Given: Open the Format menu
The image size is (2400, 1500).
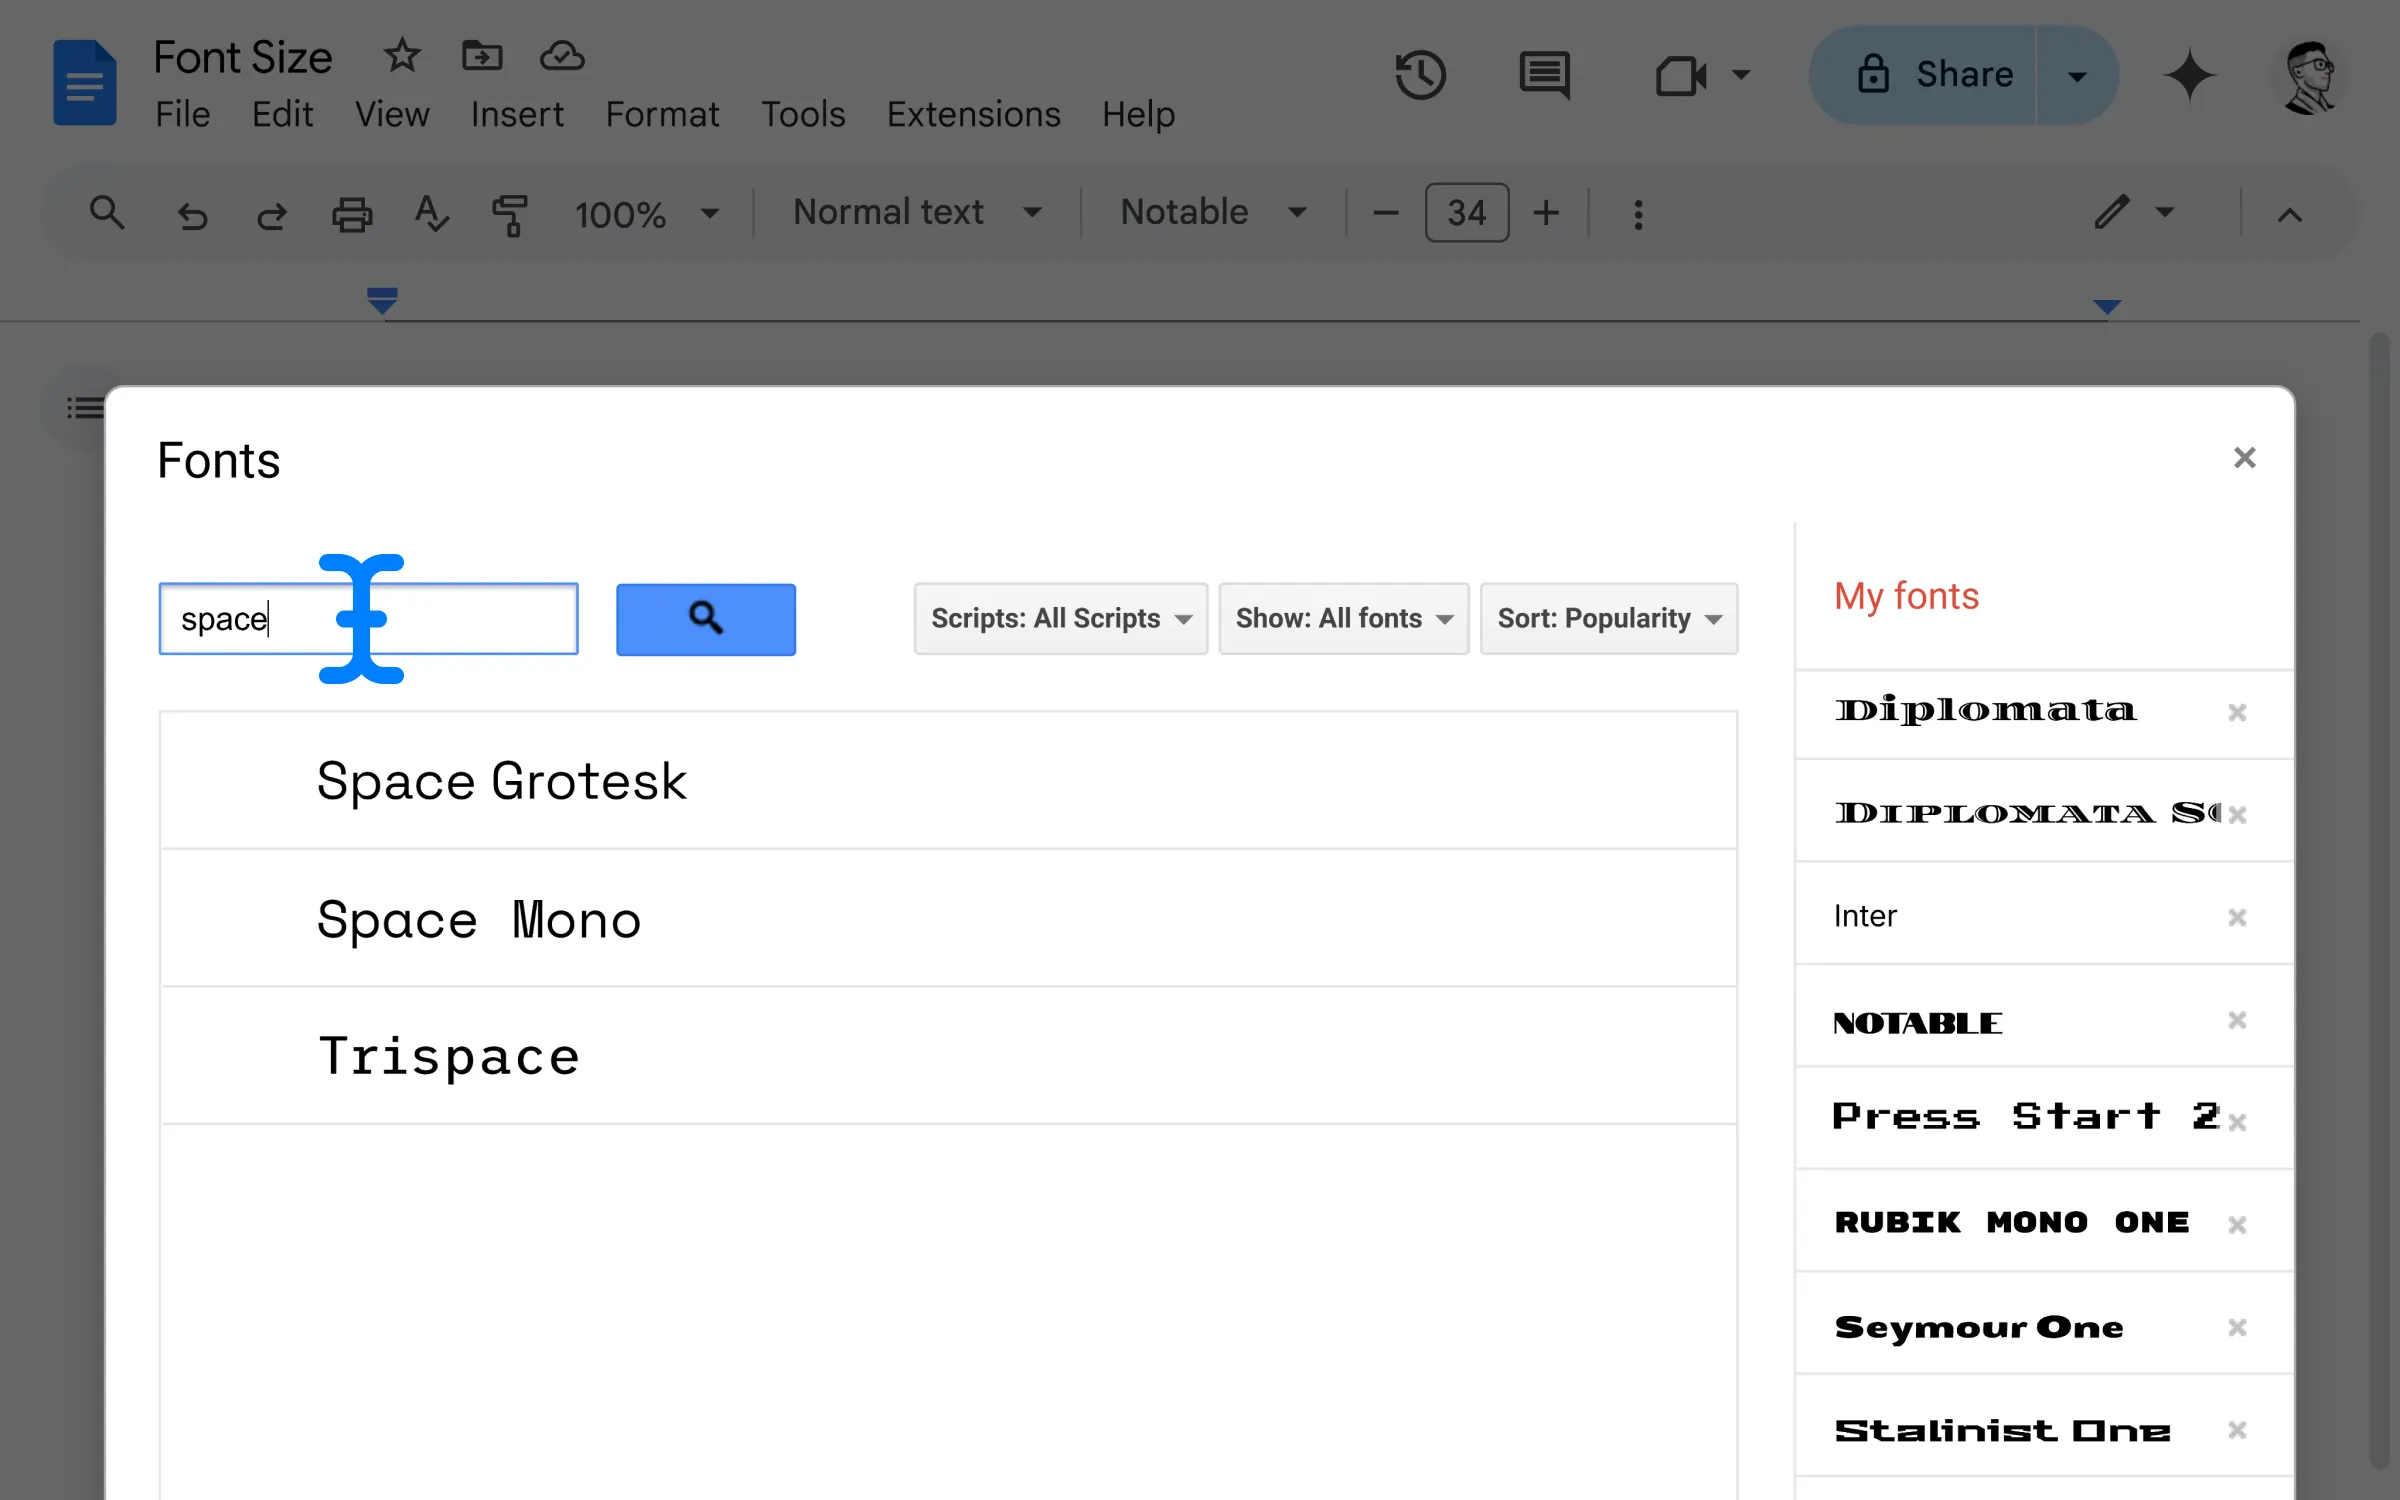Looking at the screenshot, I should (x=662, y=114).
